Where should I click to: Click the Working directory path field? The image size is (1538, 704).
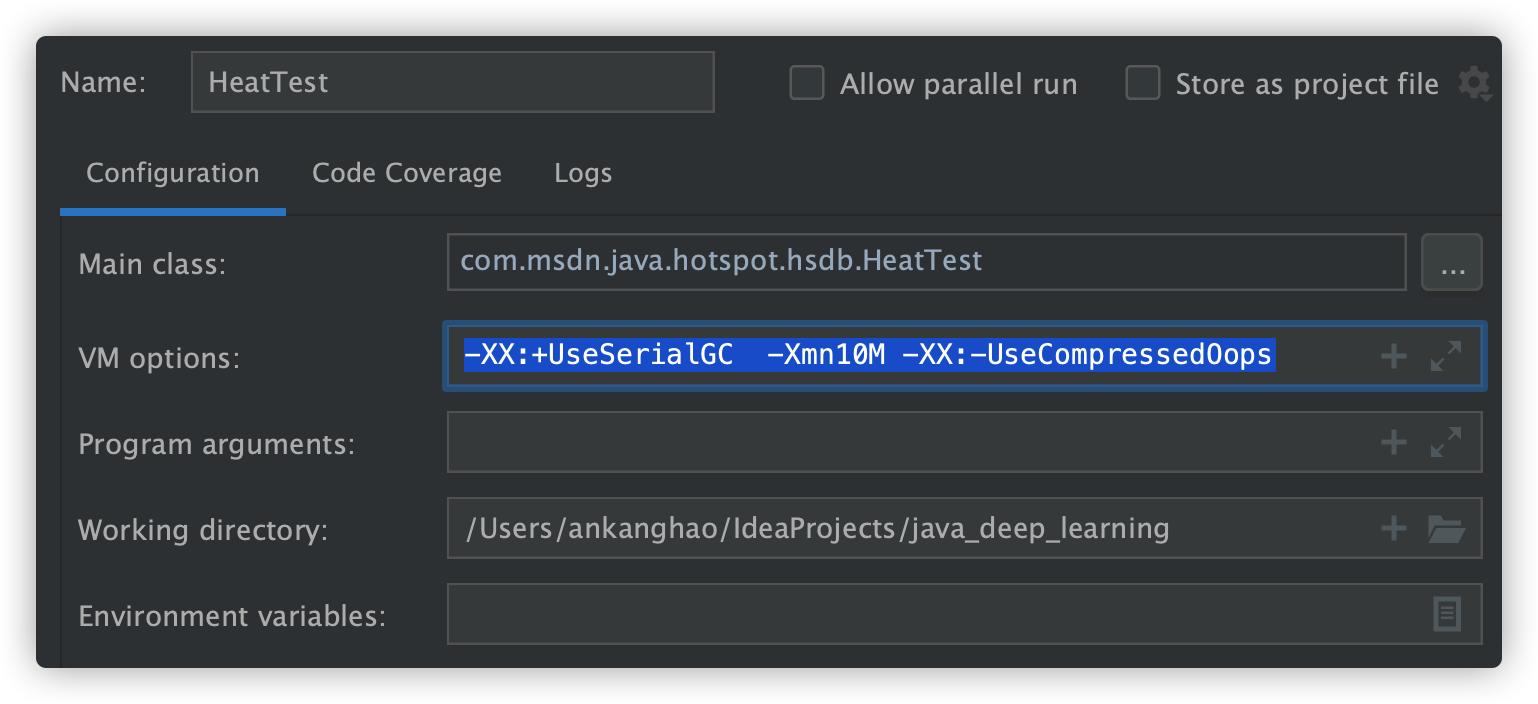[900, 528]
